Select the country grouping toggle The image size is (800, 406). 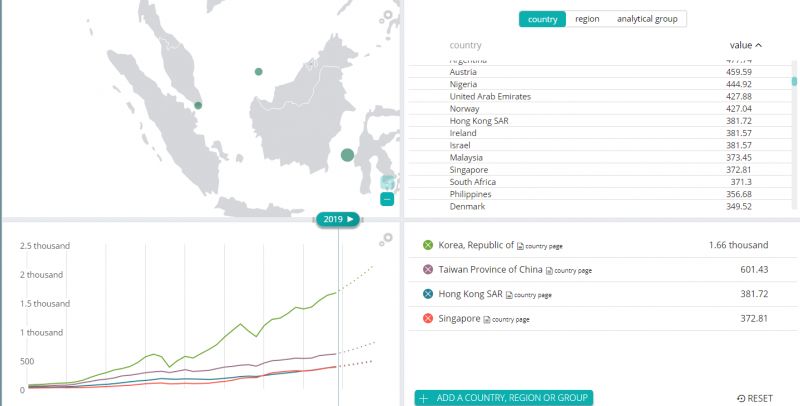542,19
